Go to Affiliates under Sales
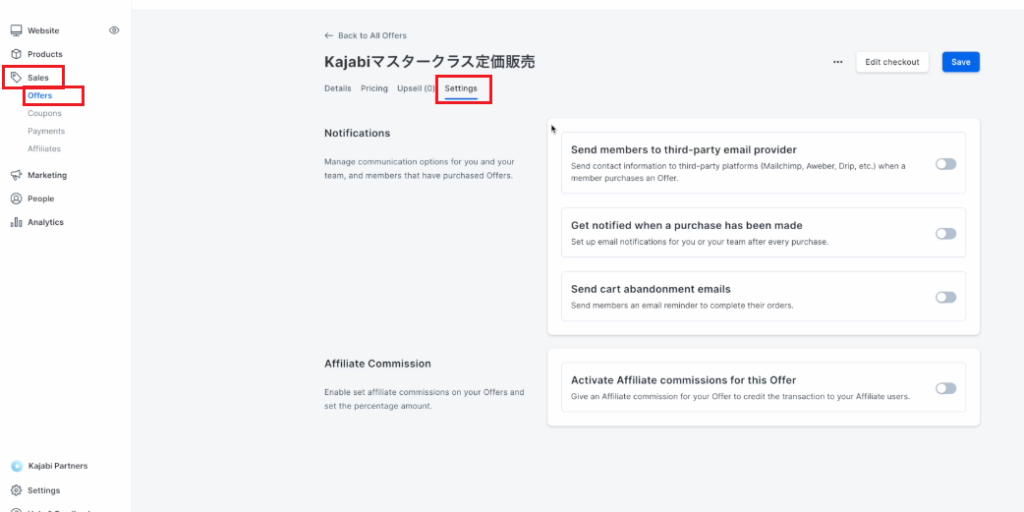The height and width of the screenshot is (512, 1024). tap(44, 149)
